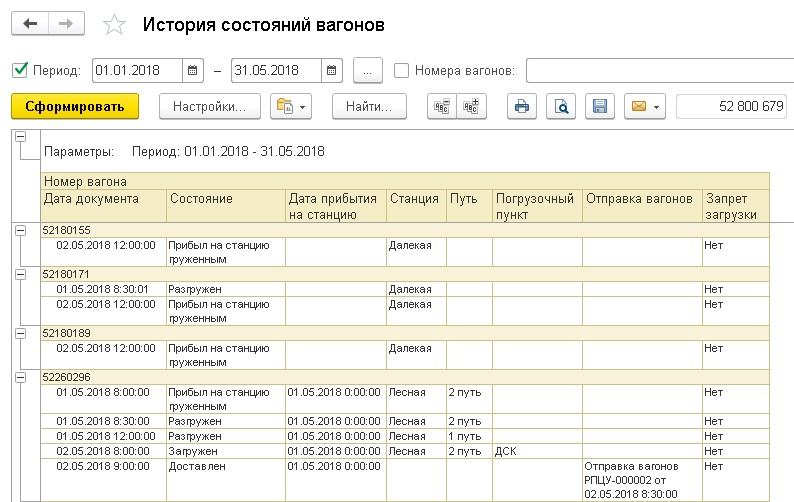Open the report variants dropdown
The height and width of the screenshot is (502, 794).
[x=291, y=106]
